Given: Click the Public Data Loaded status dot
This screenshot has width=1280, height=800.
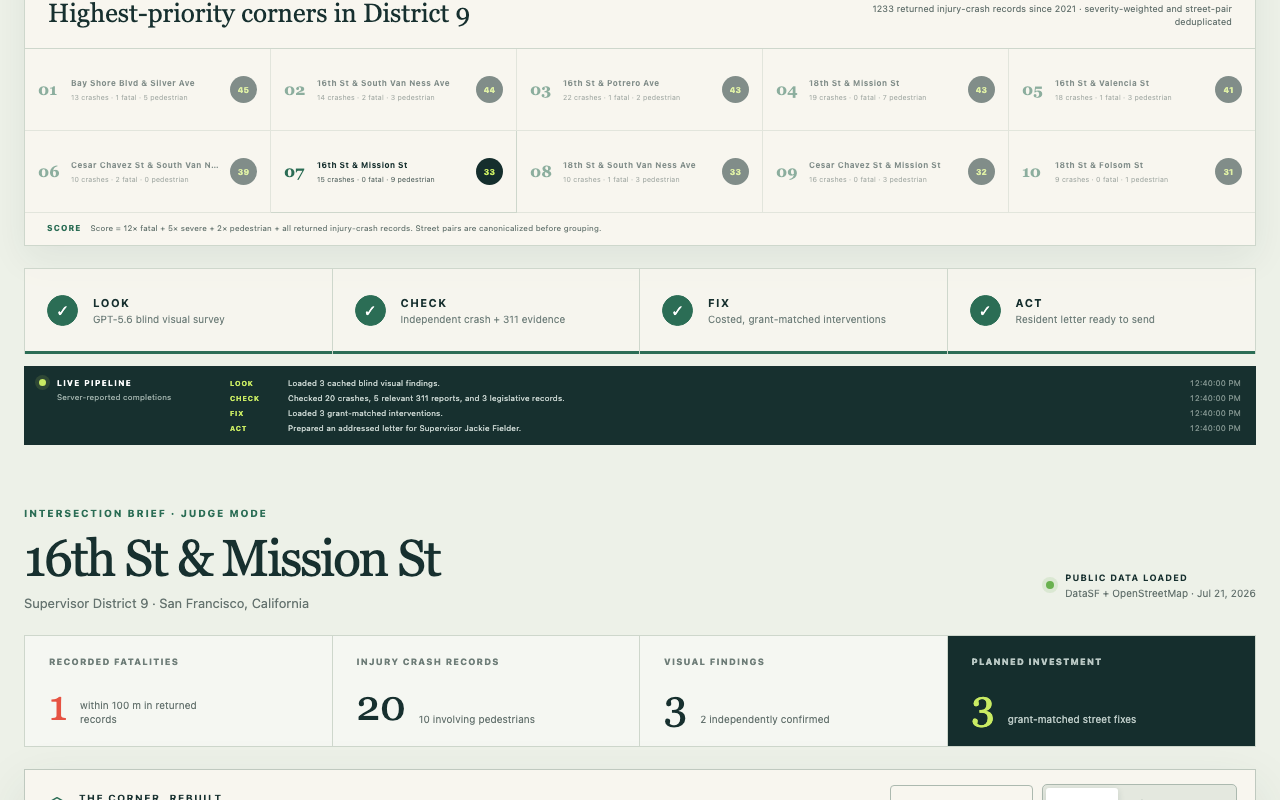Looking at the screenshot, I should pyautogui.click(x=1049, y=585).
